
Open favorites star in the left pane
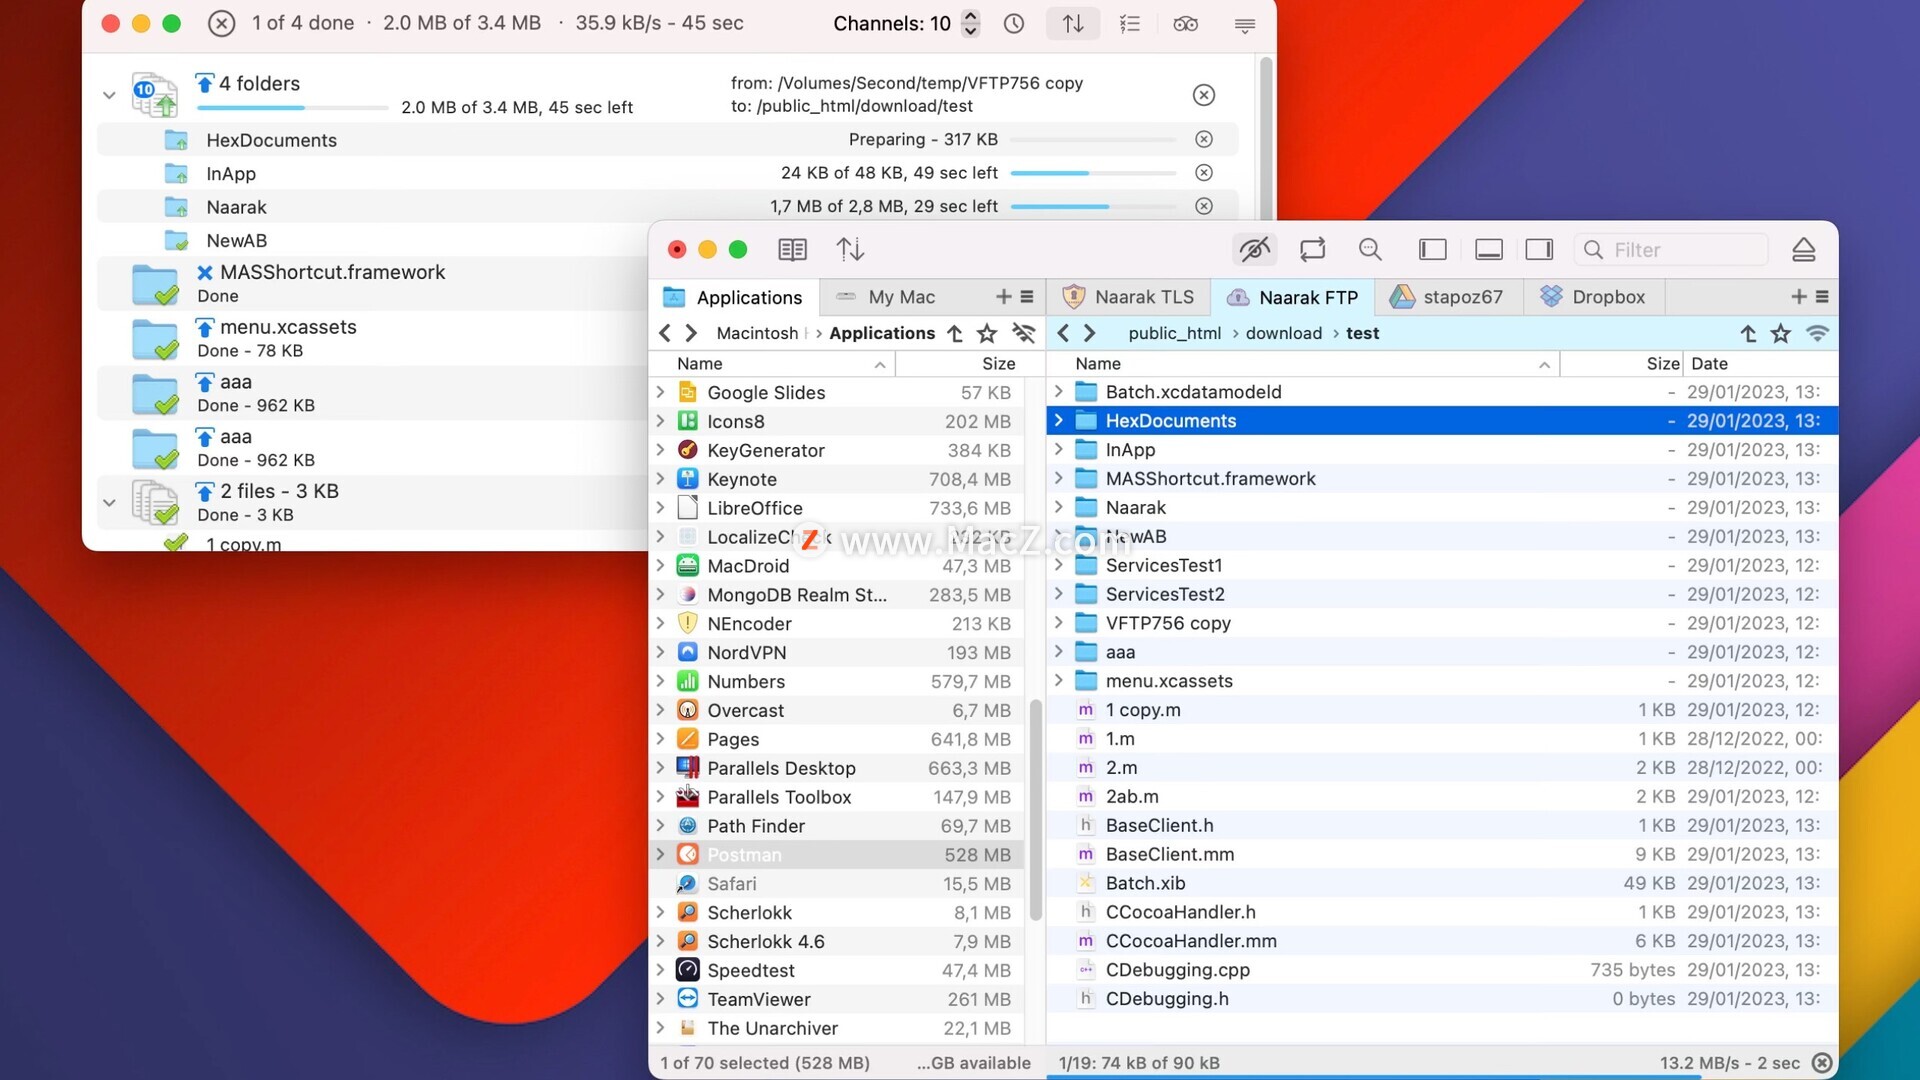[987, 333]
